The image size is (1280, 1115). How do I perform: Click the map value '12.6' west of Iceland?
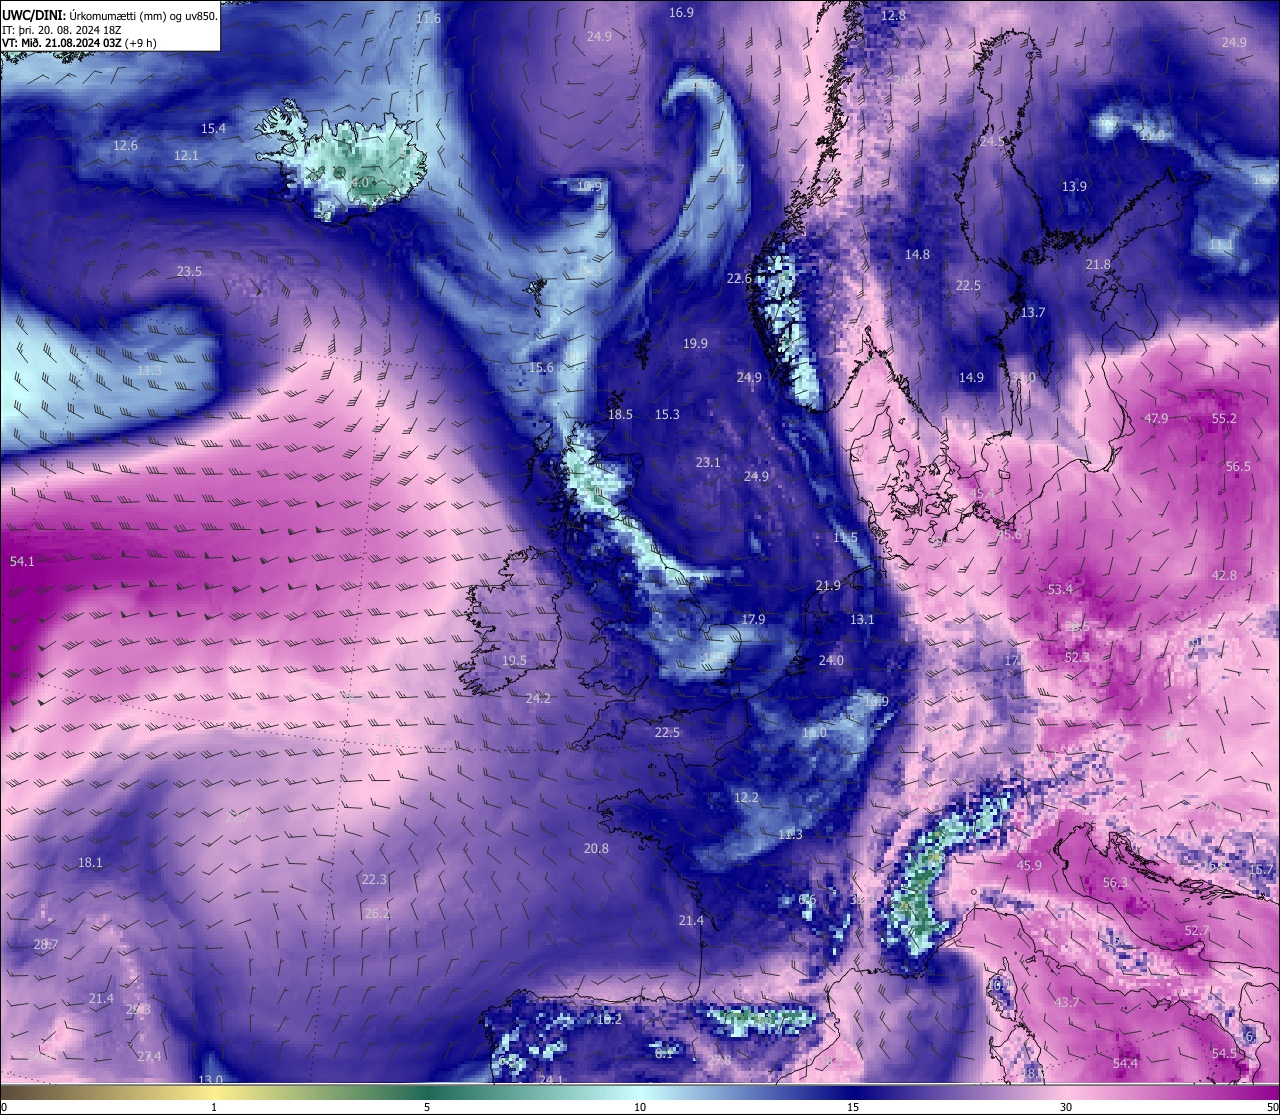[125, 146]
